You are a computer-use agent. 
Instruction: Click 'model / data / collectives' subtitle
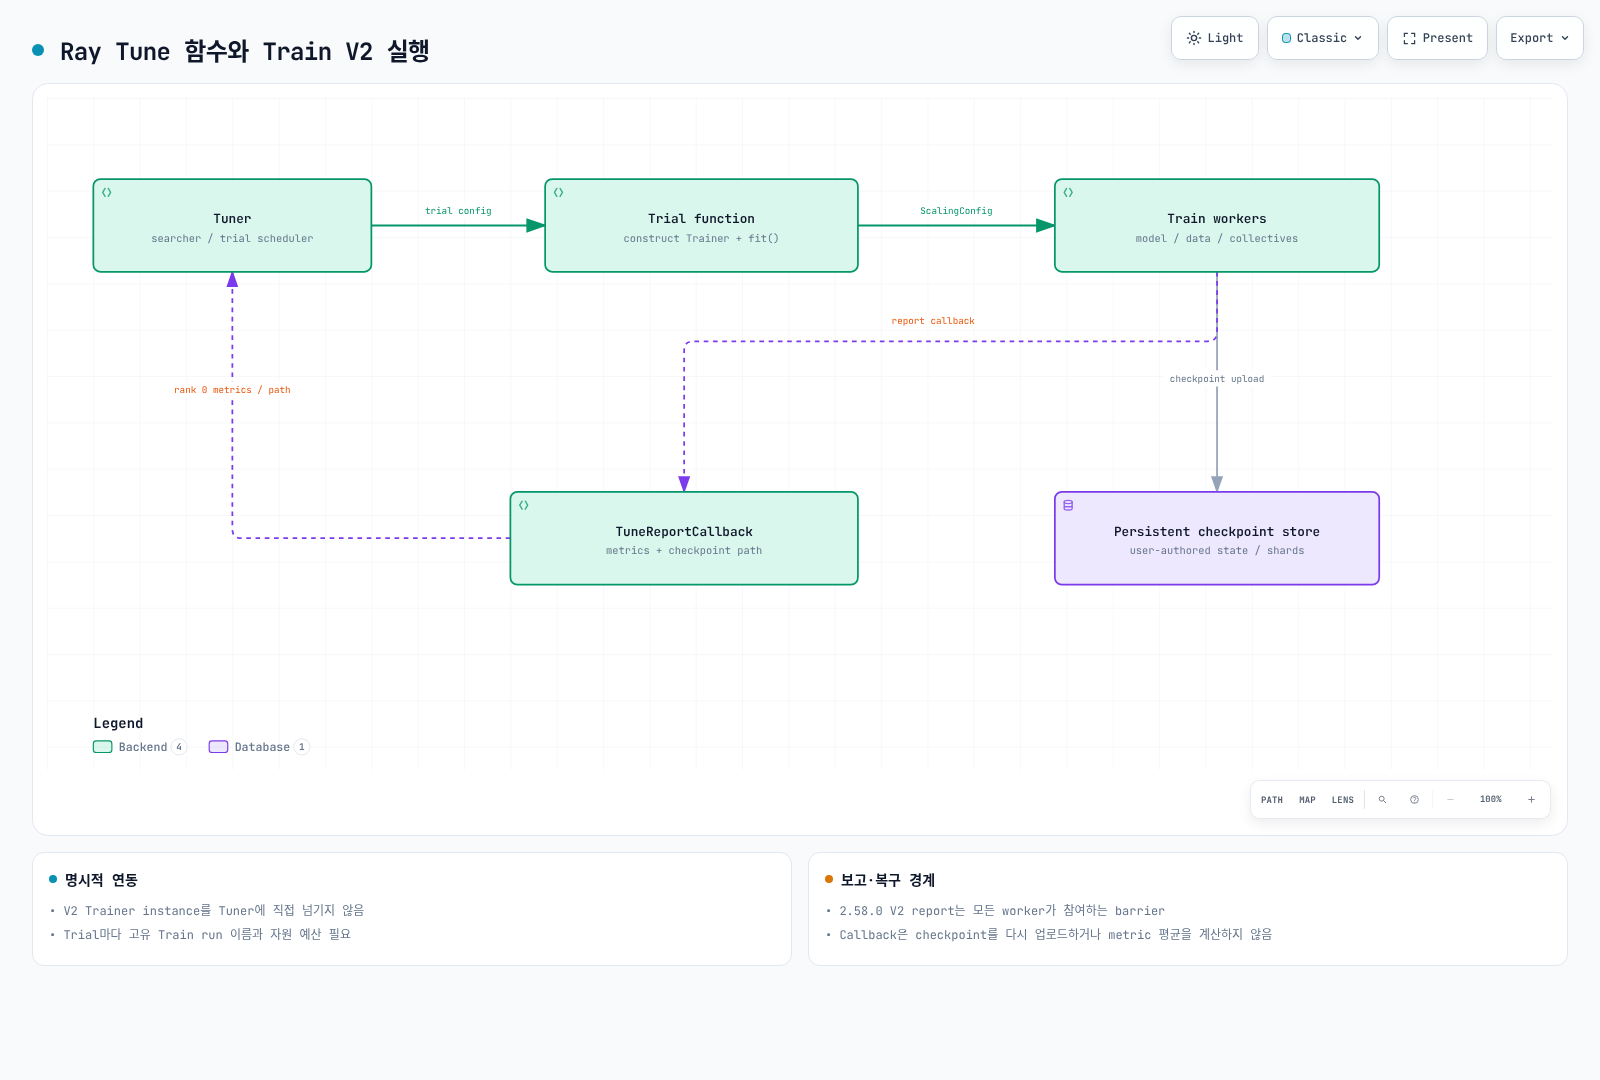point(1217,239)
